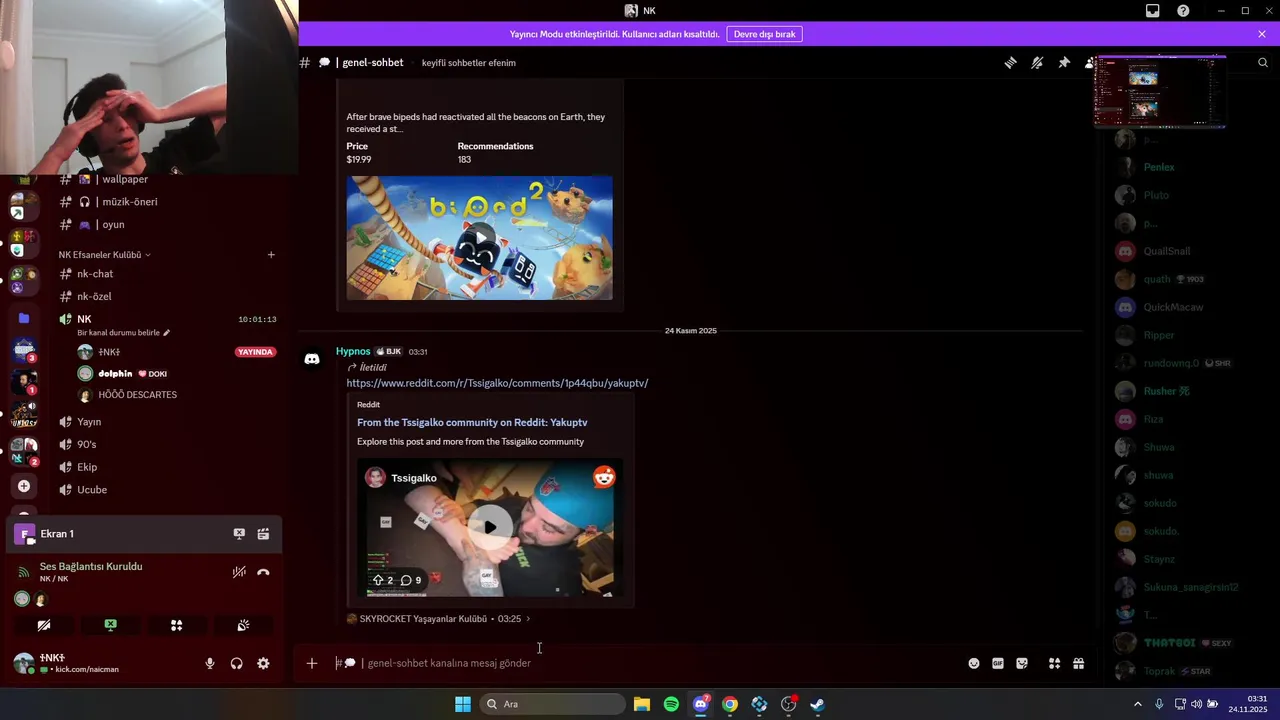The image size is (1280, 720).
Task: Open GIF picker in message bar
Action: (998, 663)
